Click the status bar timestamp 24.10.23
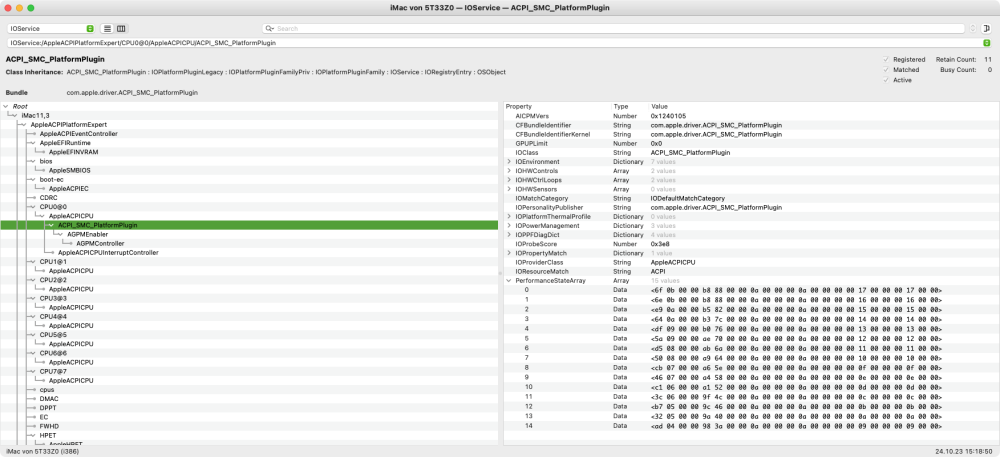The image size is (1000, 457). click(965, 451)
